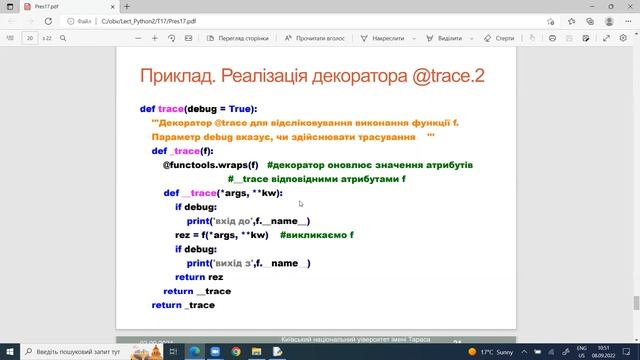Switch ENG US input language

582,352
